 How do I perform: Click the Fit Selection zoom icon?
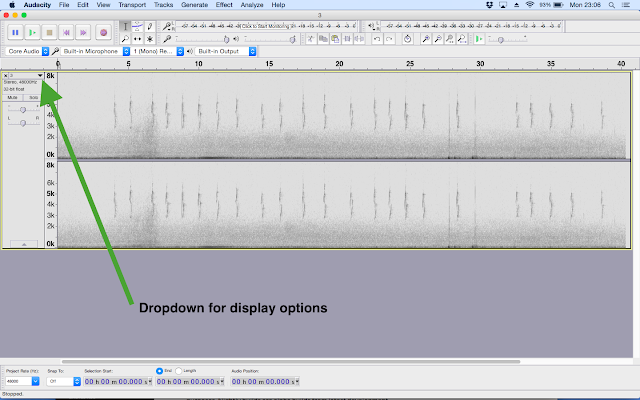(450, 39)
